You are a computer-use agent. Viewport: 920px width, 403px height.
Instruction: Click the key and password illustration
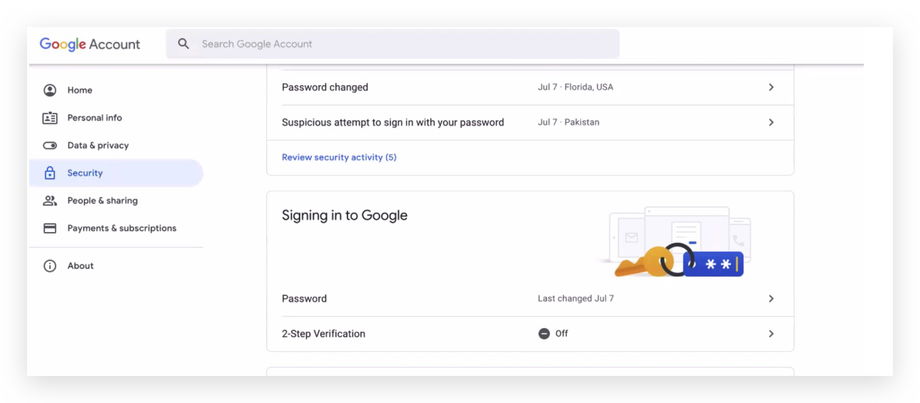pyautogui.click(x=680, y=243)
